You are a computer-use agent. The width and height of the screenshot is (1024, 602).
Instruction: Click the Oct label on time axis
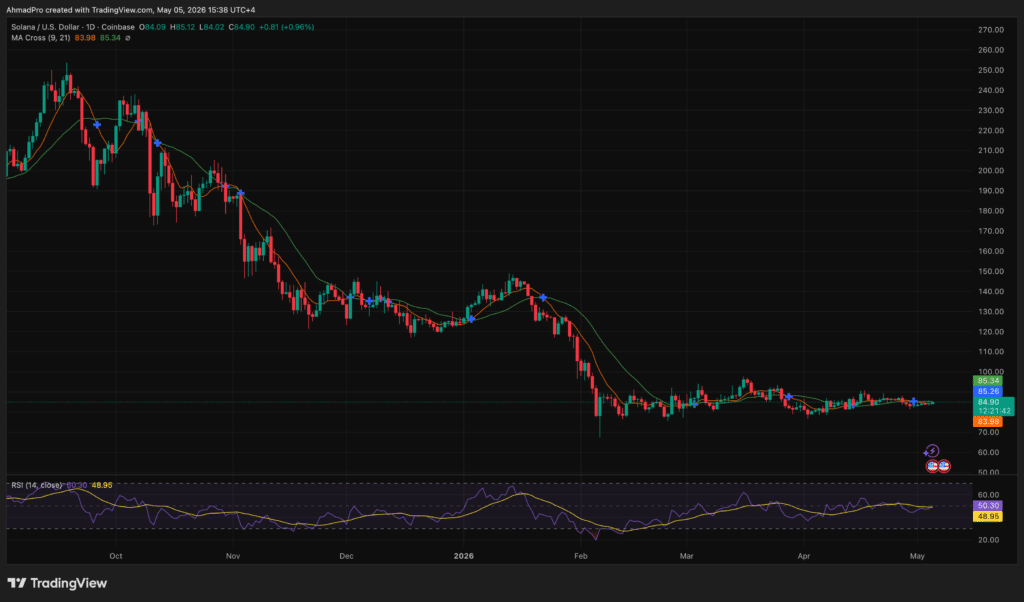(x=116, y=556)
